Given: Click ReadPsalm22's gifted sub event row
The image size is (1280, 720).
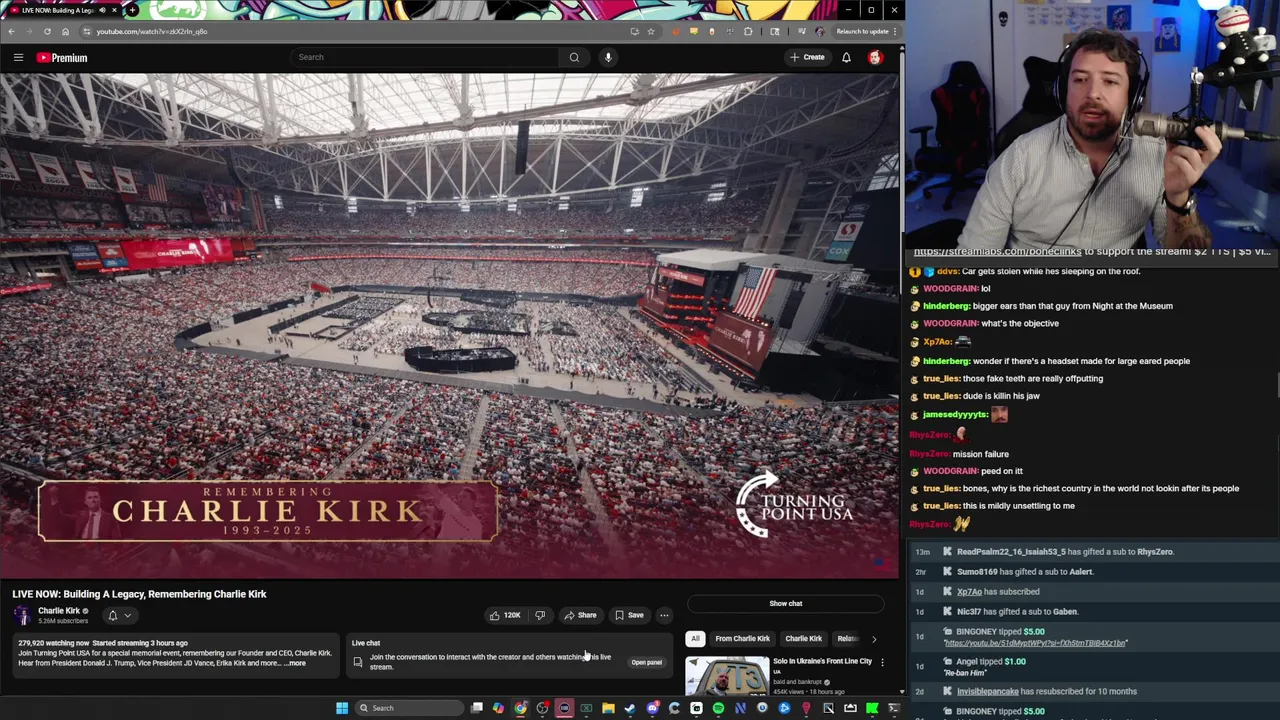Looking at the screenshot, I should tap(1094, 551).
